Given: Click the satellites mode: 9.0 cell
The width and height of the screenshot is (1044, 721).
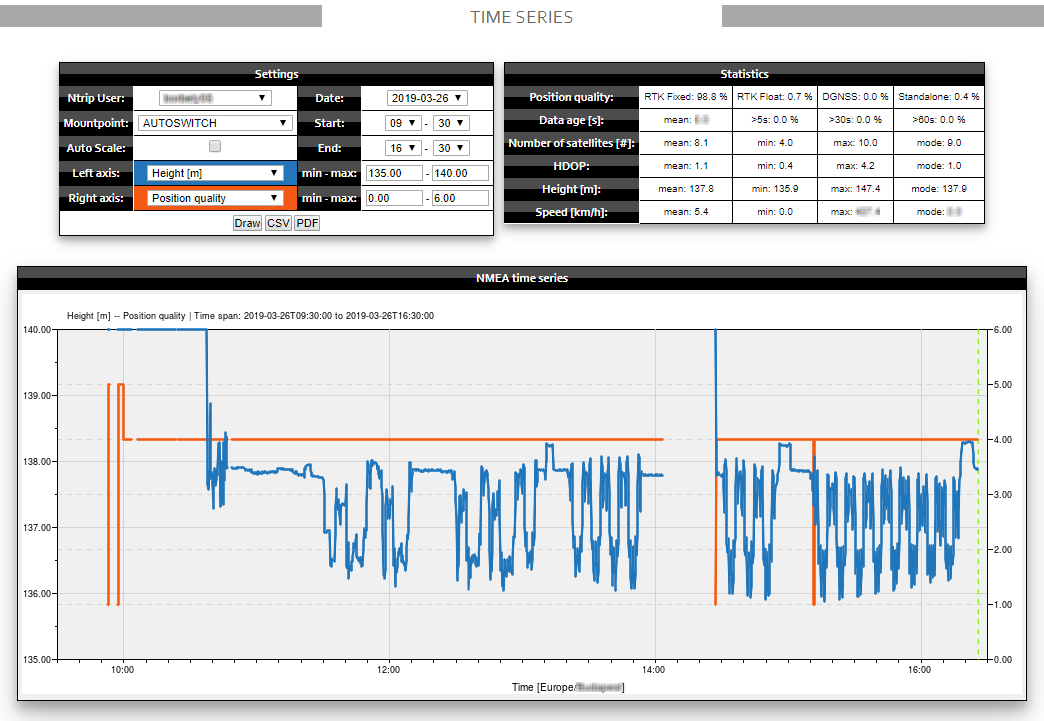Looking at the screenshot, I should point(939,142).
